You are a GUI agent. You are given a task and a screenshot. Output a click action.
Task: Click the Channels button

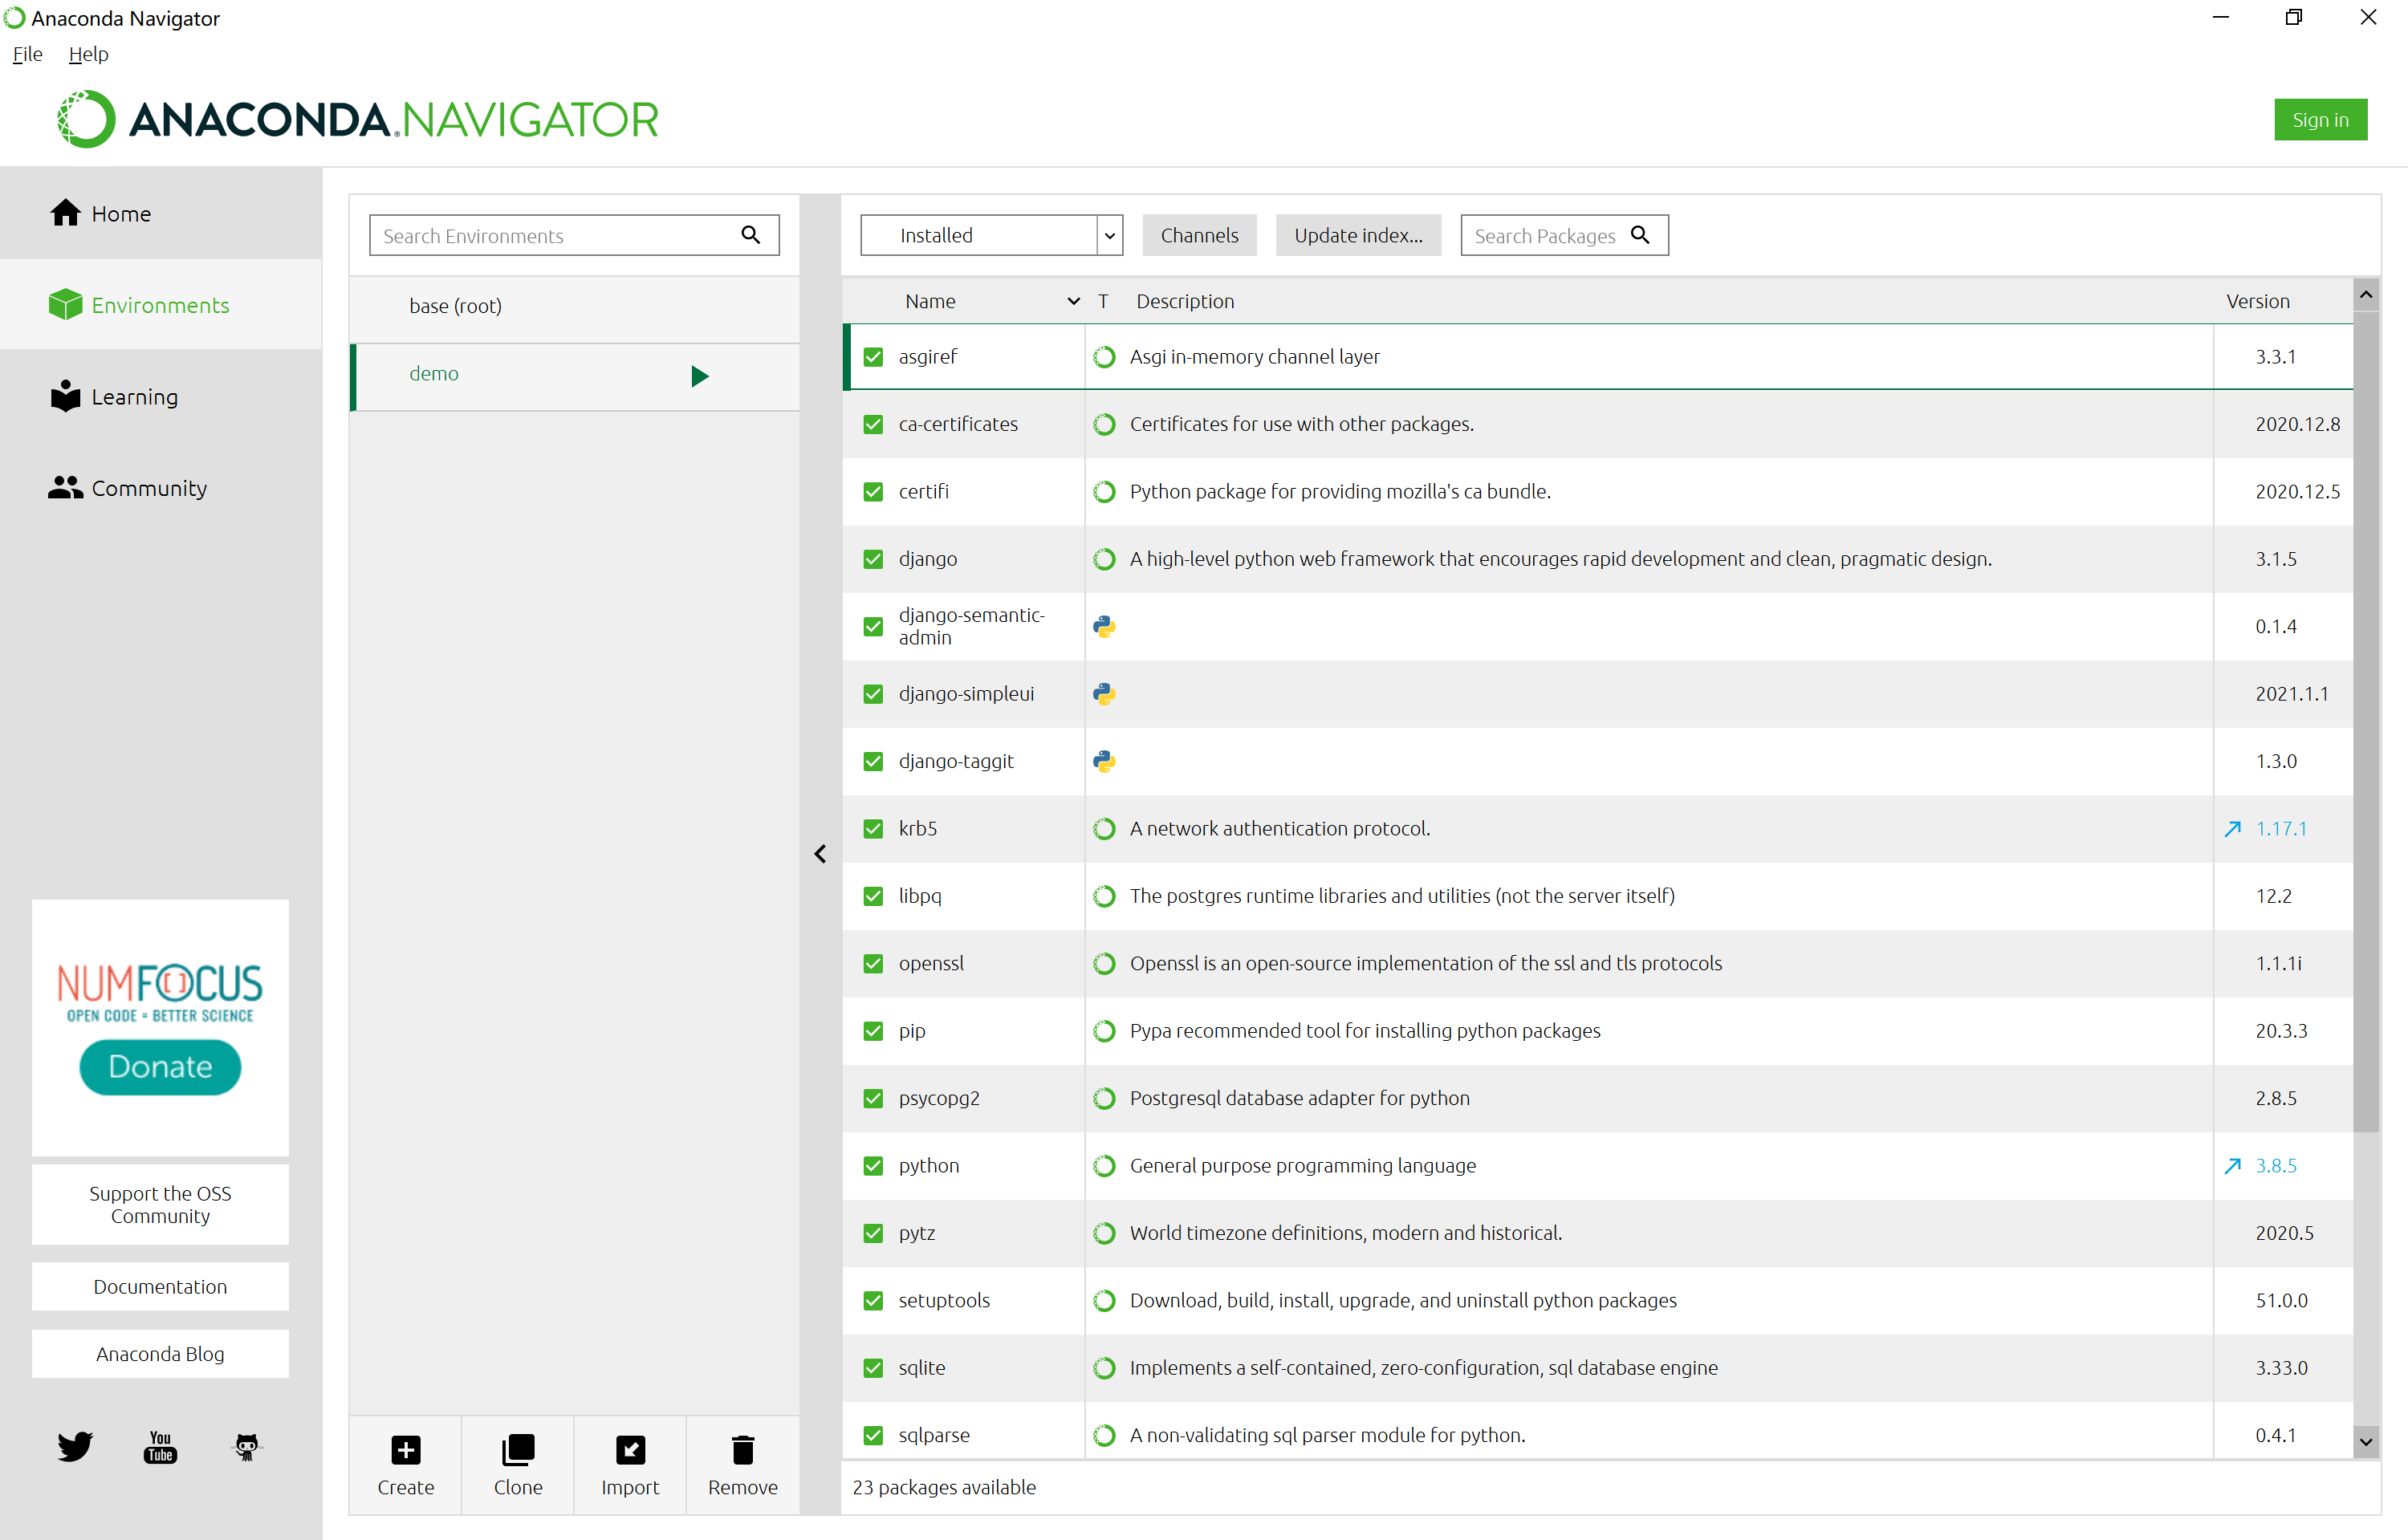tap(1198, 235)
